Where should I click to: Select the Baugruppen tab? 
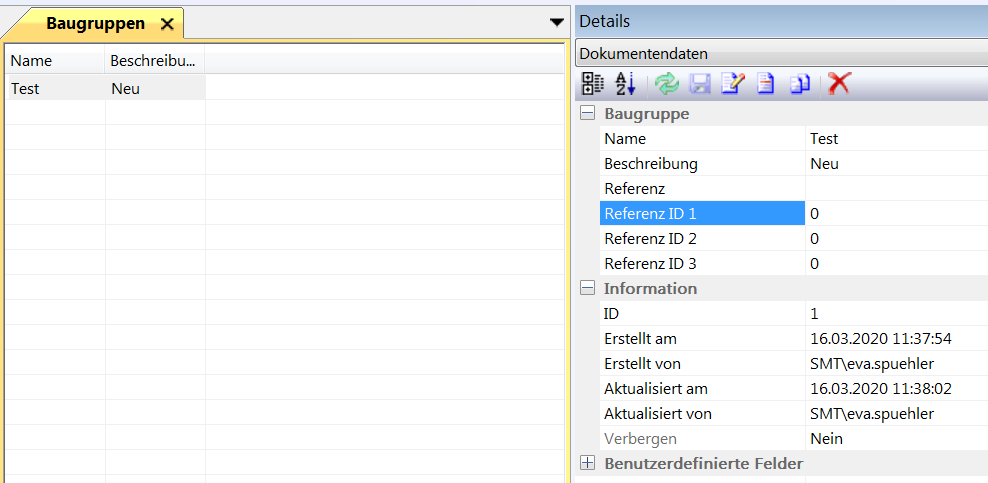95,24
